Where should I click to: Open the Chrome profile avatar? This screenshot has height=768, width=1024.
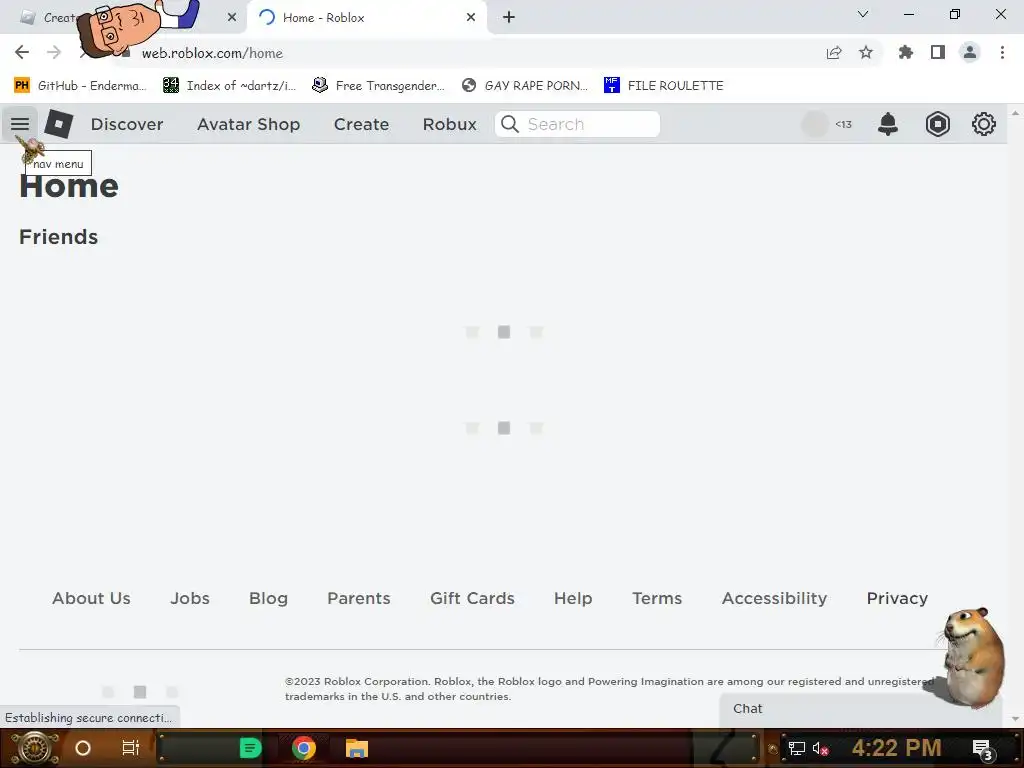point(970,52)
